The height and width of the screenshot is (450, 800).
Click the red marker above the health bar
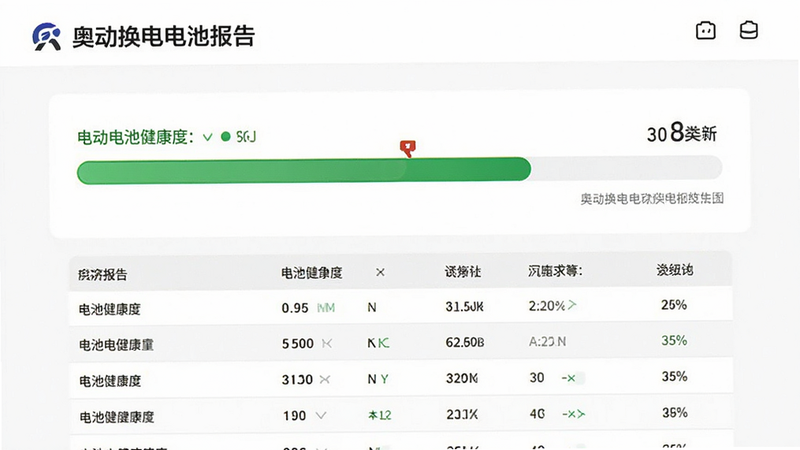[408, 148]
